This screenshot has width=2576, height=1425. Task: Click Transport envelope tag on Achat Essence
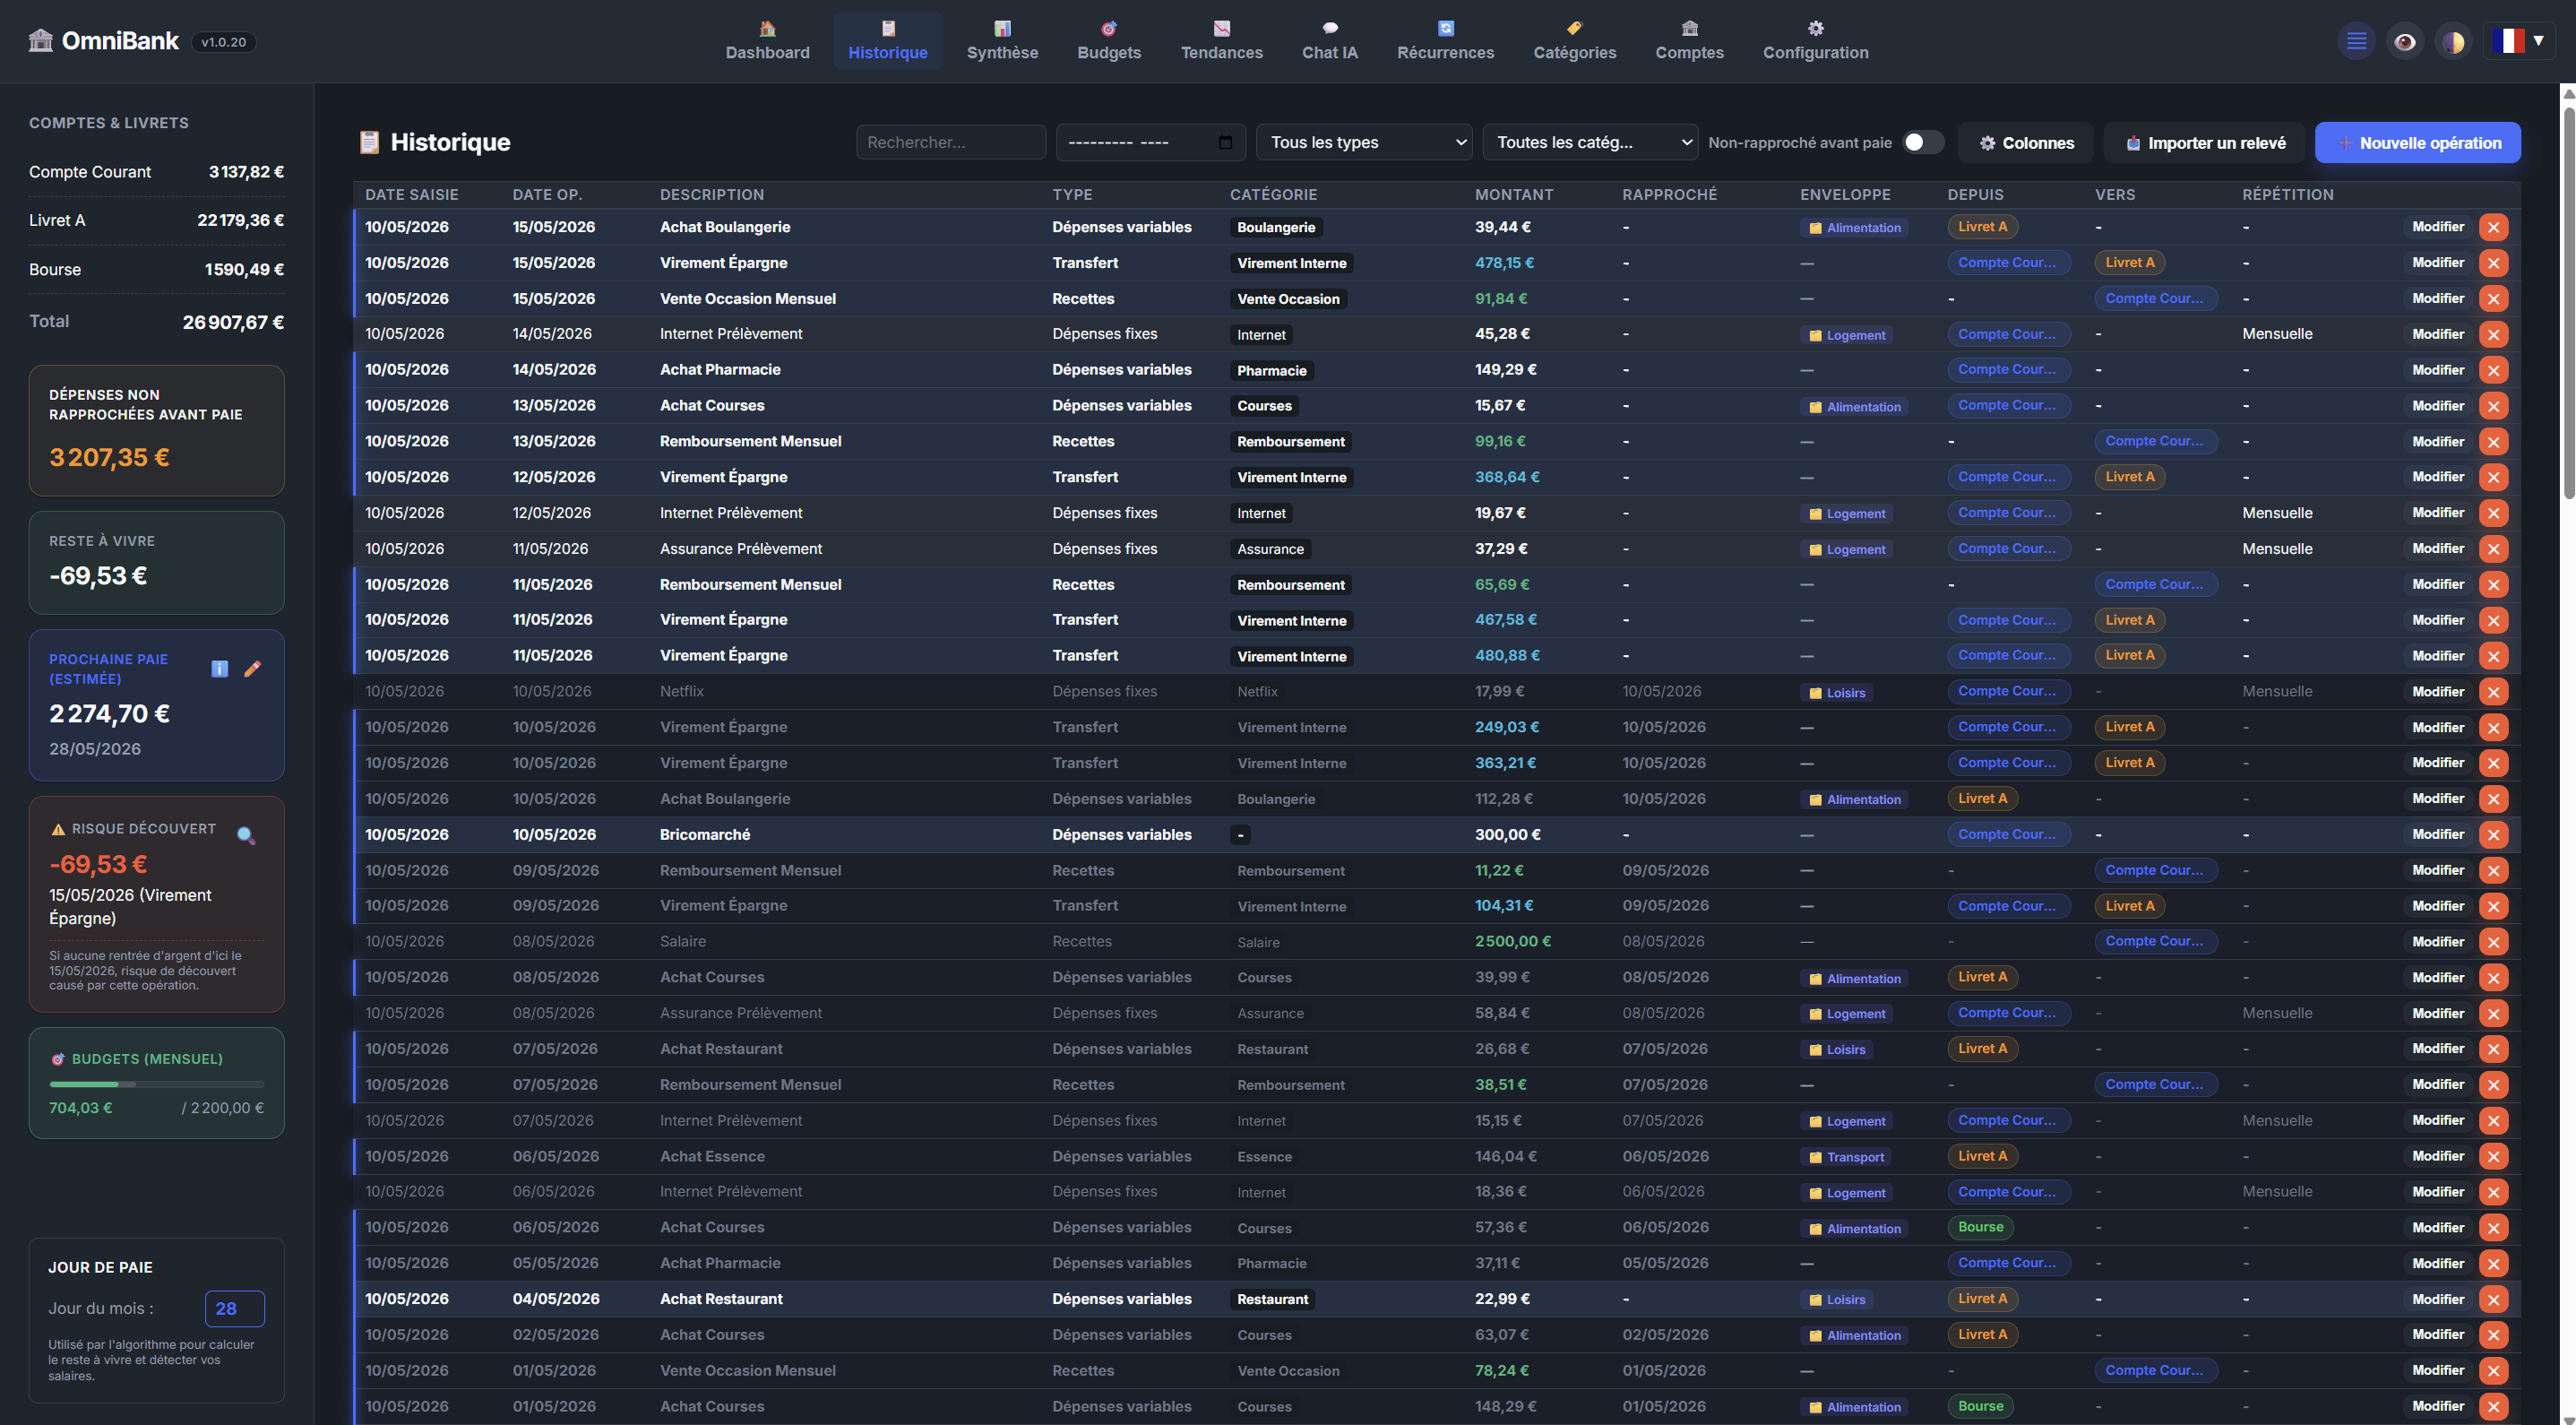[1846, 1157]
